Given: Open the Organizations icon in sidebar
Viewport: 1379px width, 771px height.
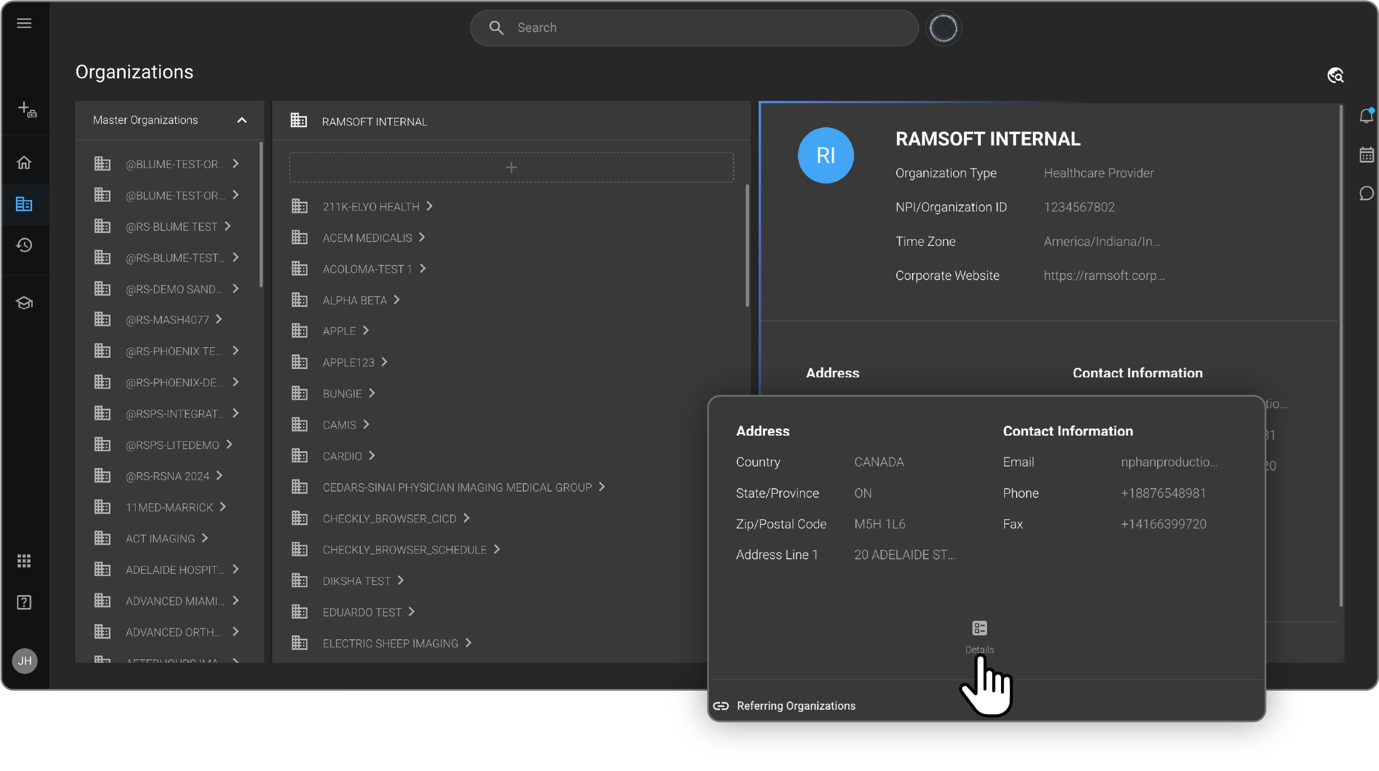Looking at the screenshot, I should pos(24,204).
